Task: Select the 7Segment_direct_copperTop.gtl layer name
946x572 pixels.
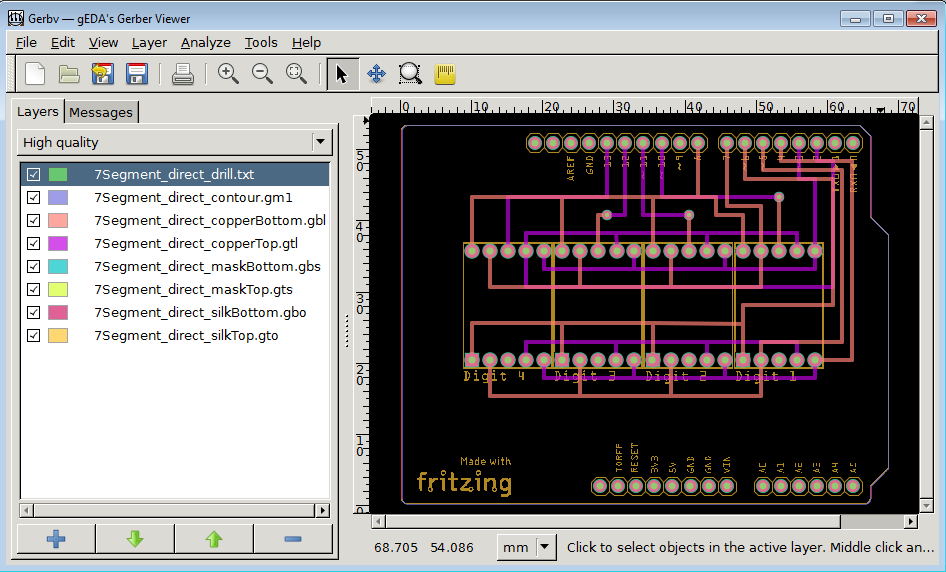Action: pos(196,243)
